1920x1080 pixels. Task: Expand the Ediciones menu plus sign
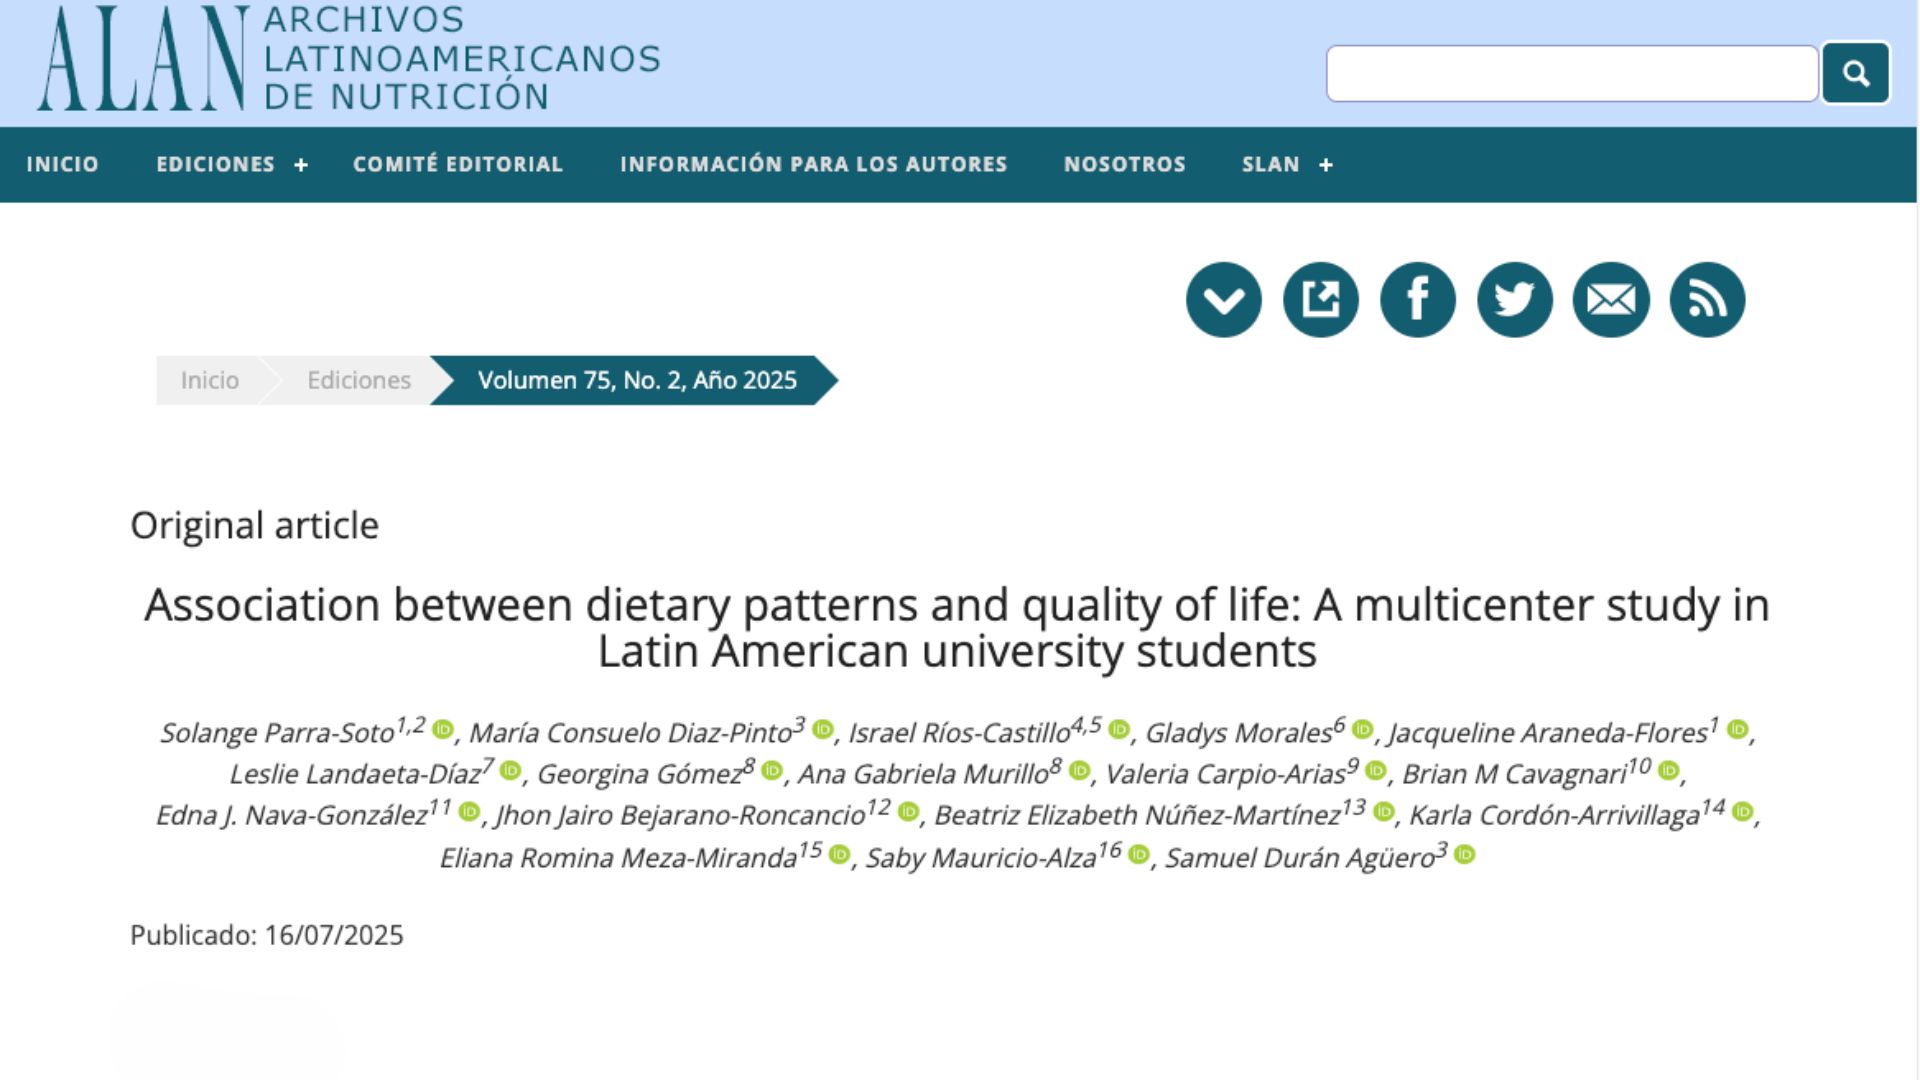[x=301, y=165]
